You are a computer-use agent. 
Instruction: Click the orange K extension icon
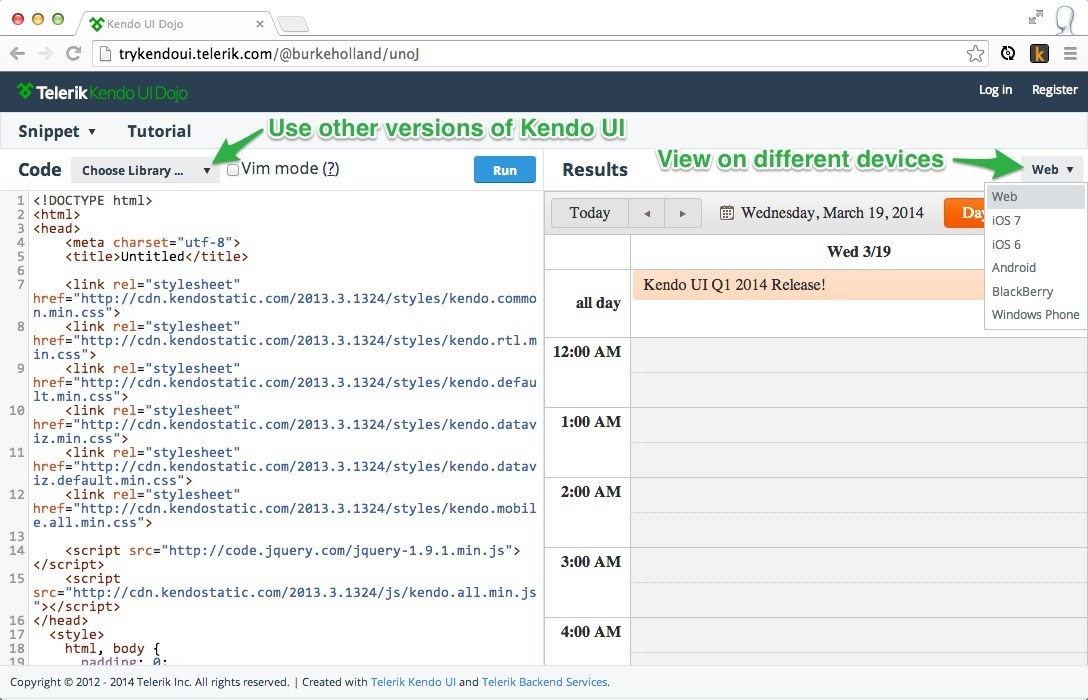pyautogui.click(x=1039, y=53)
